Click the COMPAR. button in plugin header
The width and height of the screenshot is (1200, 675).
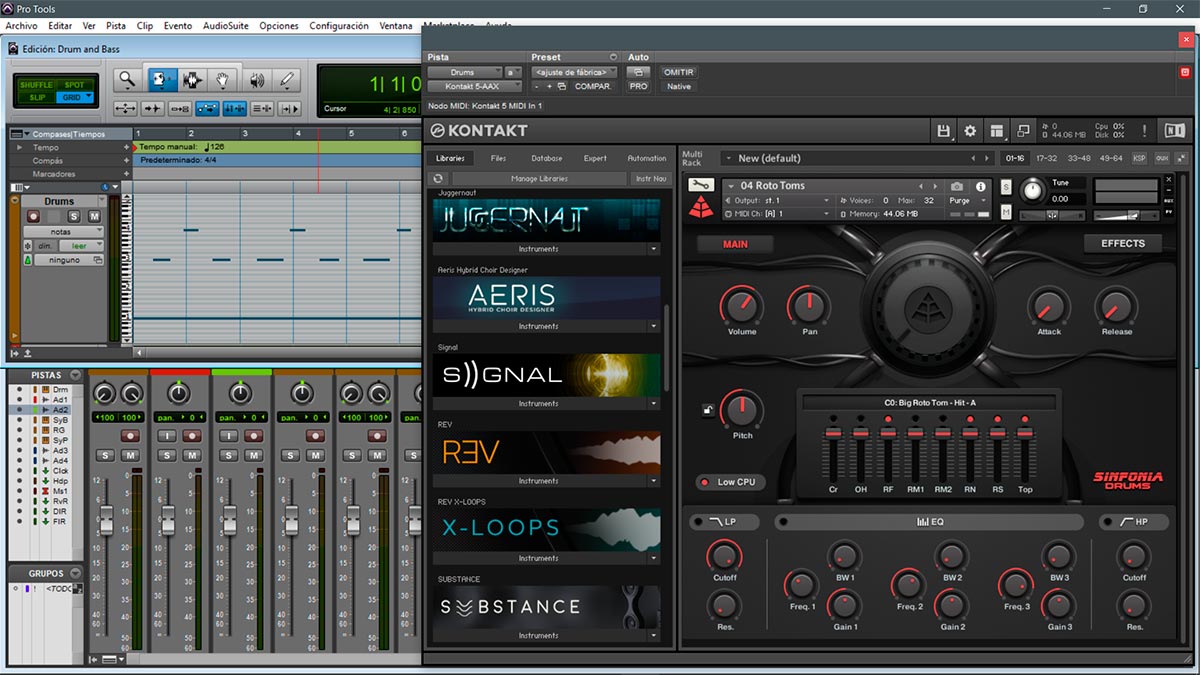tap(593, 87)
